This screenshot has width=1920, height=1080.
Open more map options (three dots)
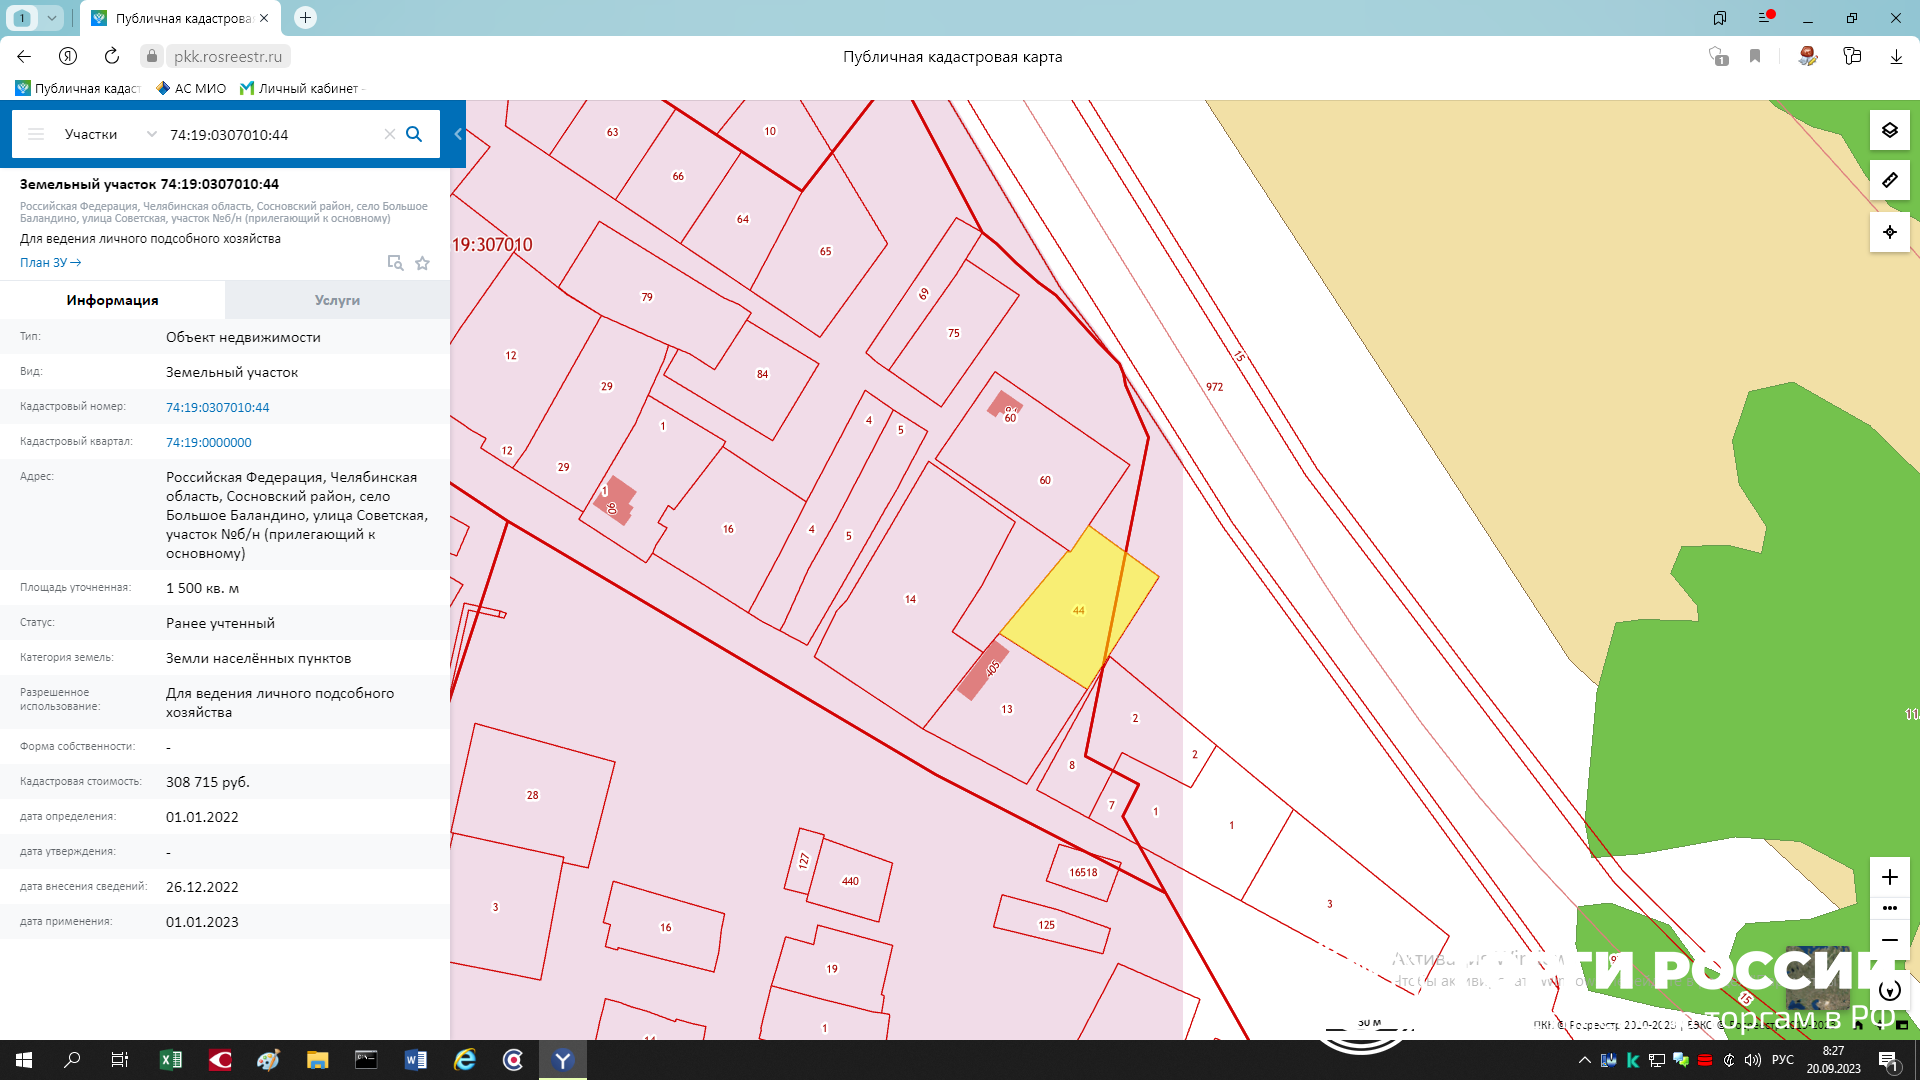tap(1889, 908)
